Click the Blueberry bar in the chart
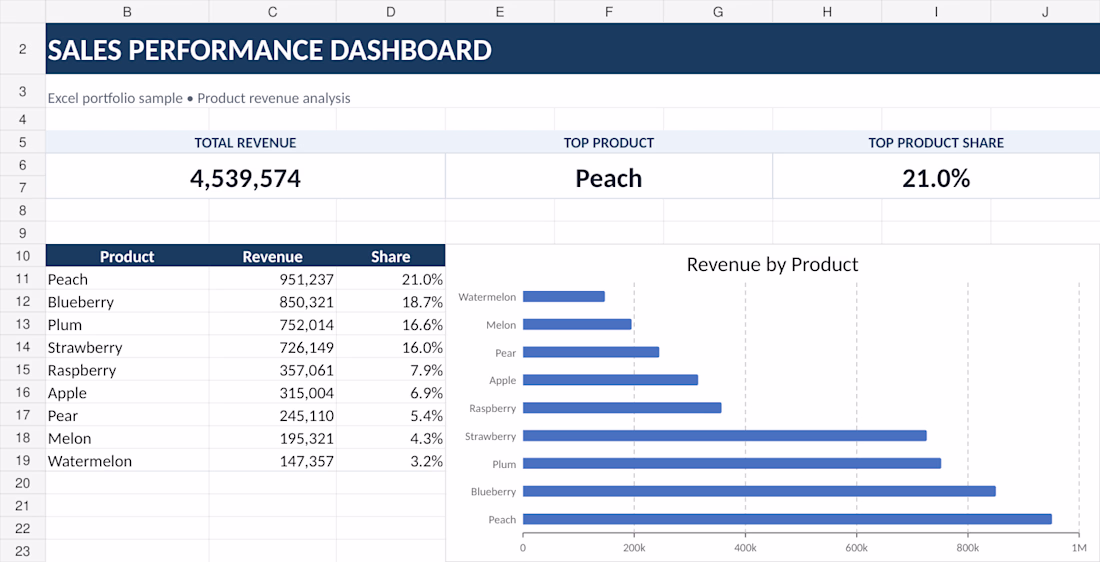The width and height of the screenshot is (1100, 562). pyautogui.click(x=759, y=491)
